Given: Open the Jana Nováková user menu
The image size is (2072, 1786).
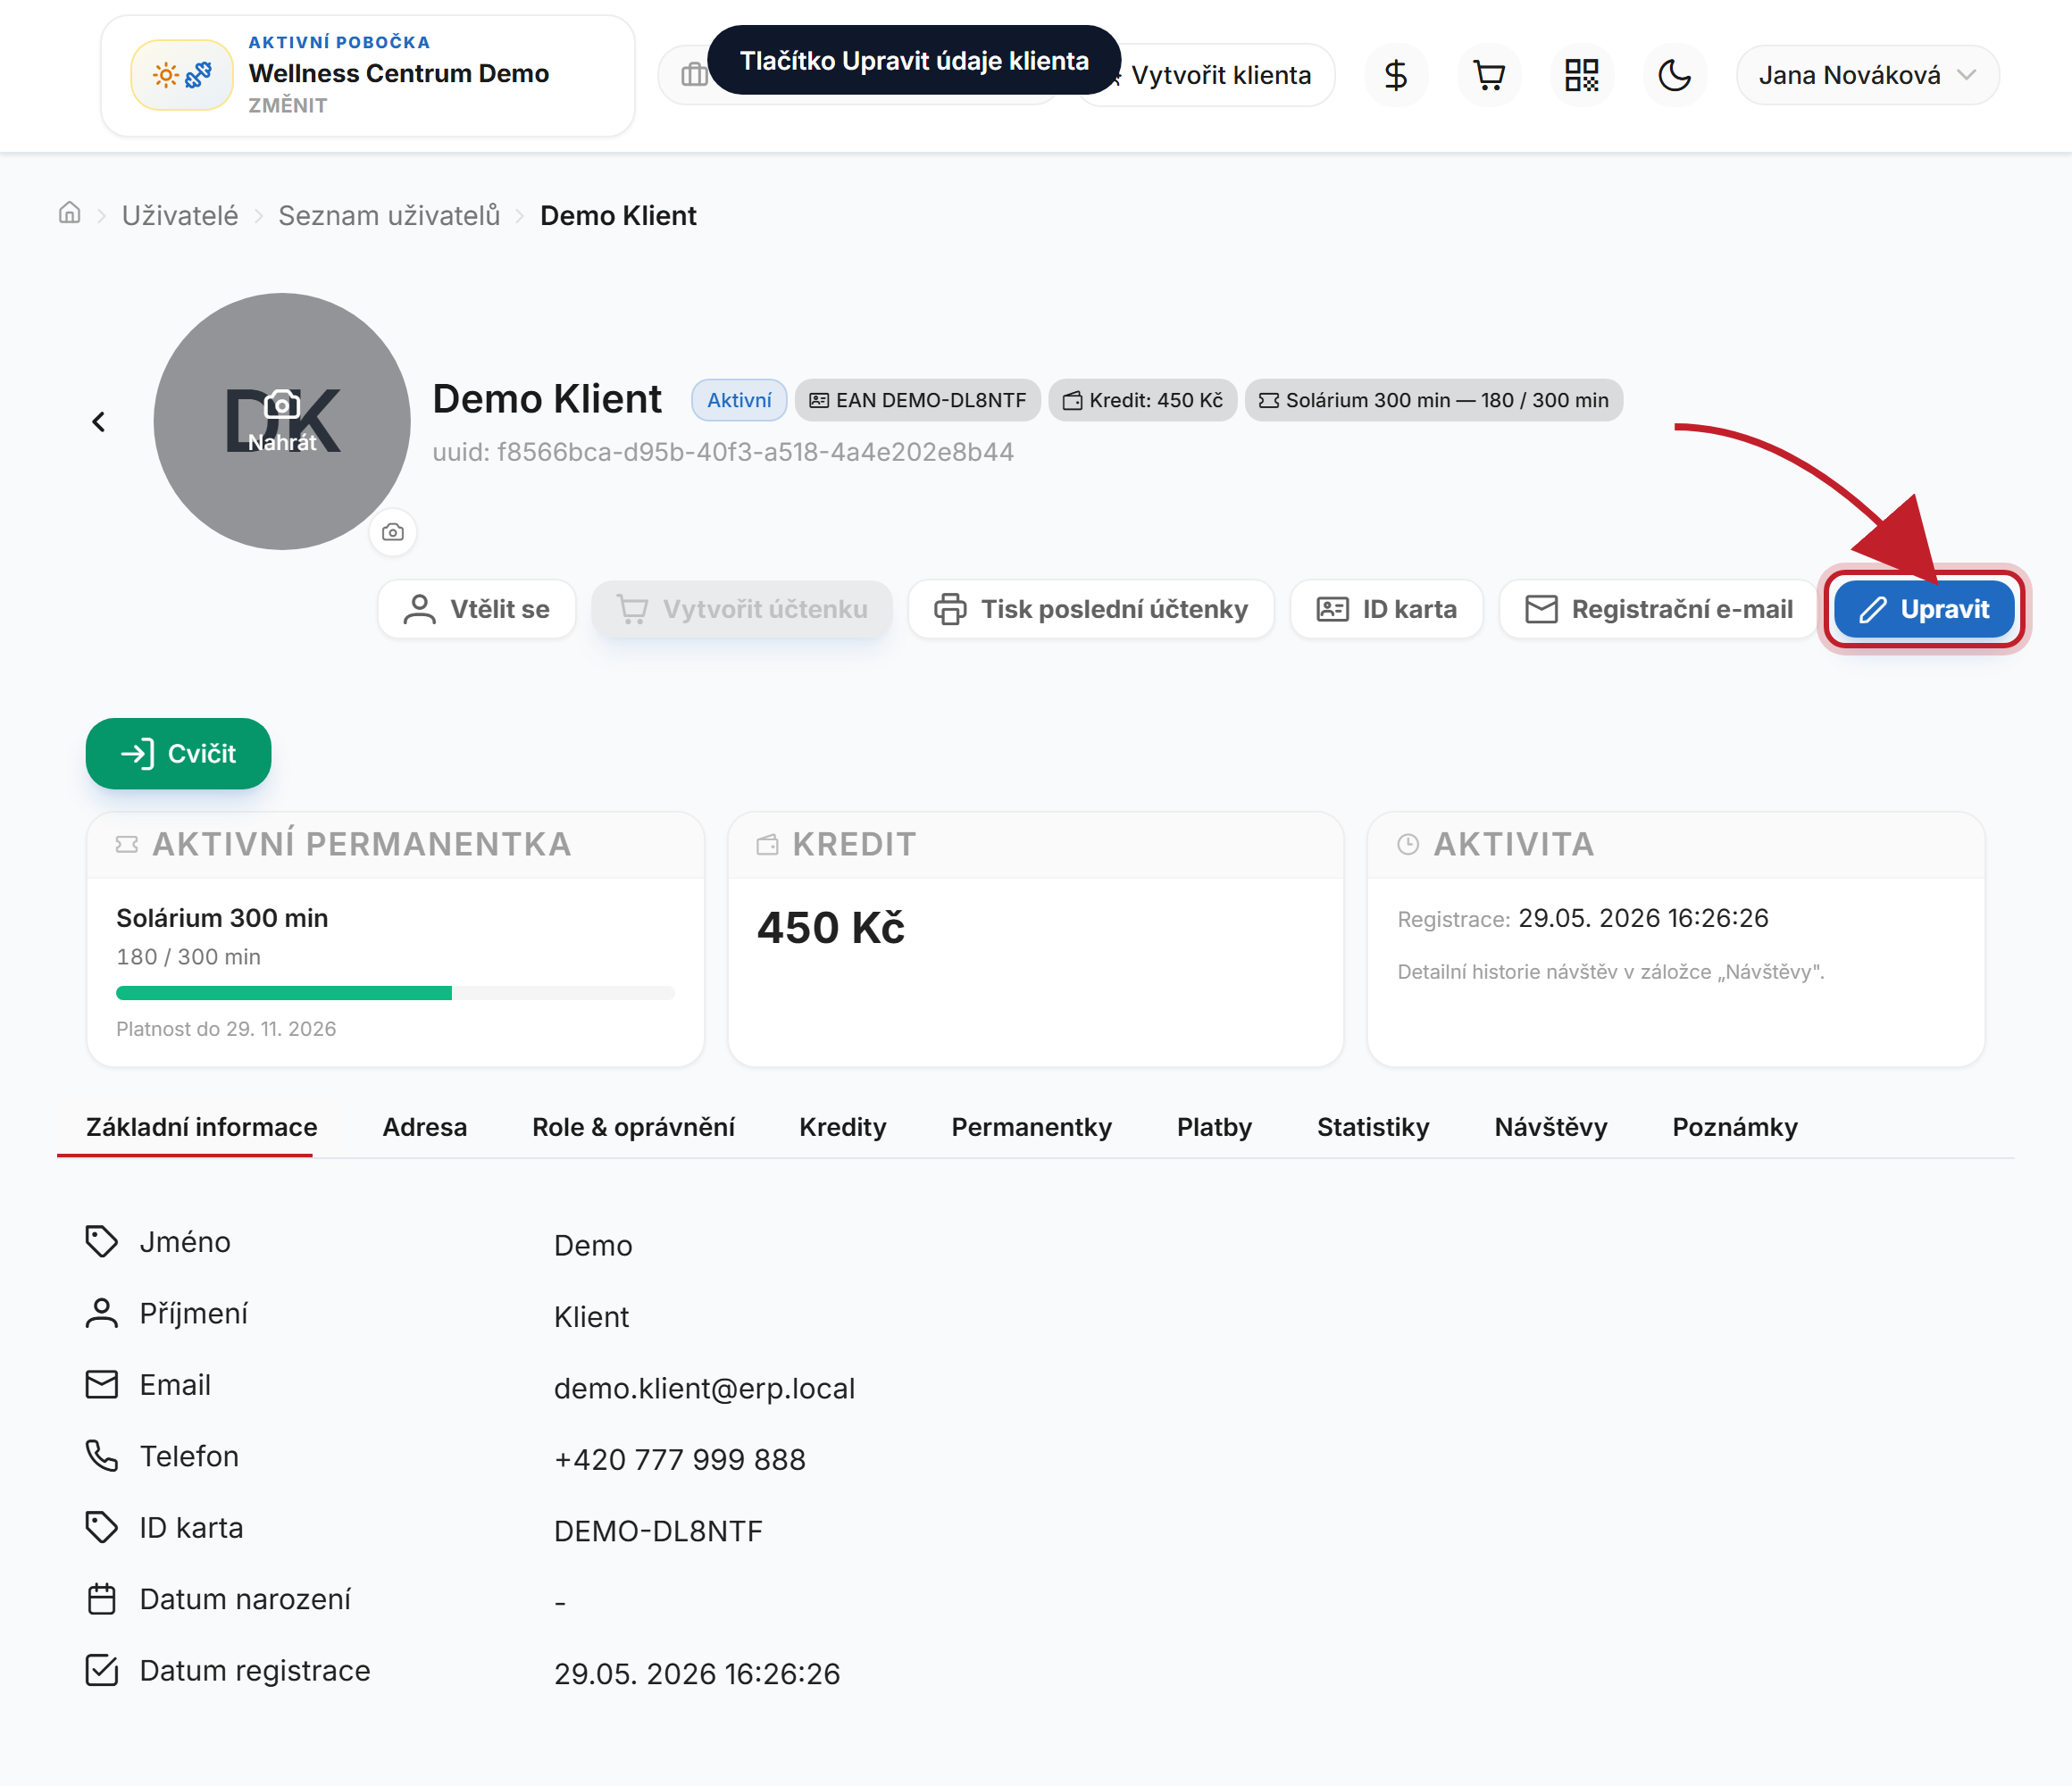Looking at the screenshot, I should pyautogui.click(x=1867, y=75).
